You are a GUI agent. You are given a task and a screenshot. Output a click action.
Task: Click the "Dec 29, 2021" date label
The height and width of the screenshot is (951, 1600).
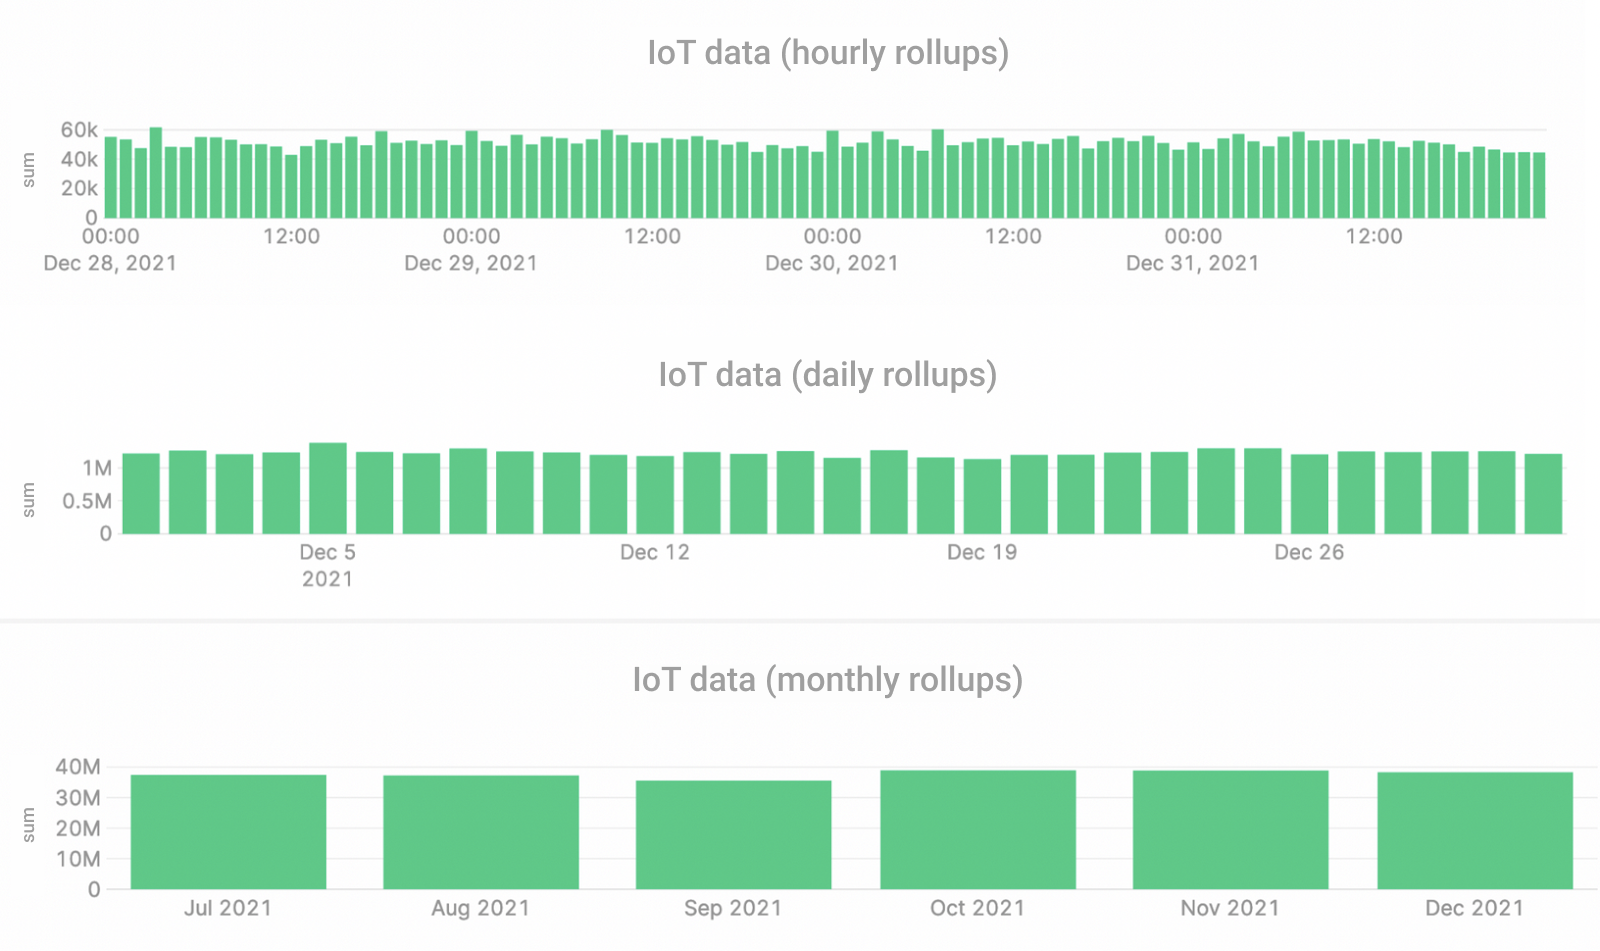tap(471, 264)
